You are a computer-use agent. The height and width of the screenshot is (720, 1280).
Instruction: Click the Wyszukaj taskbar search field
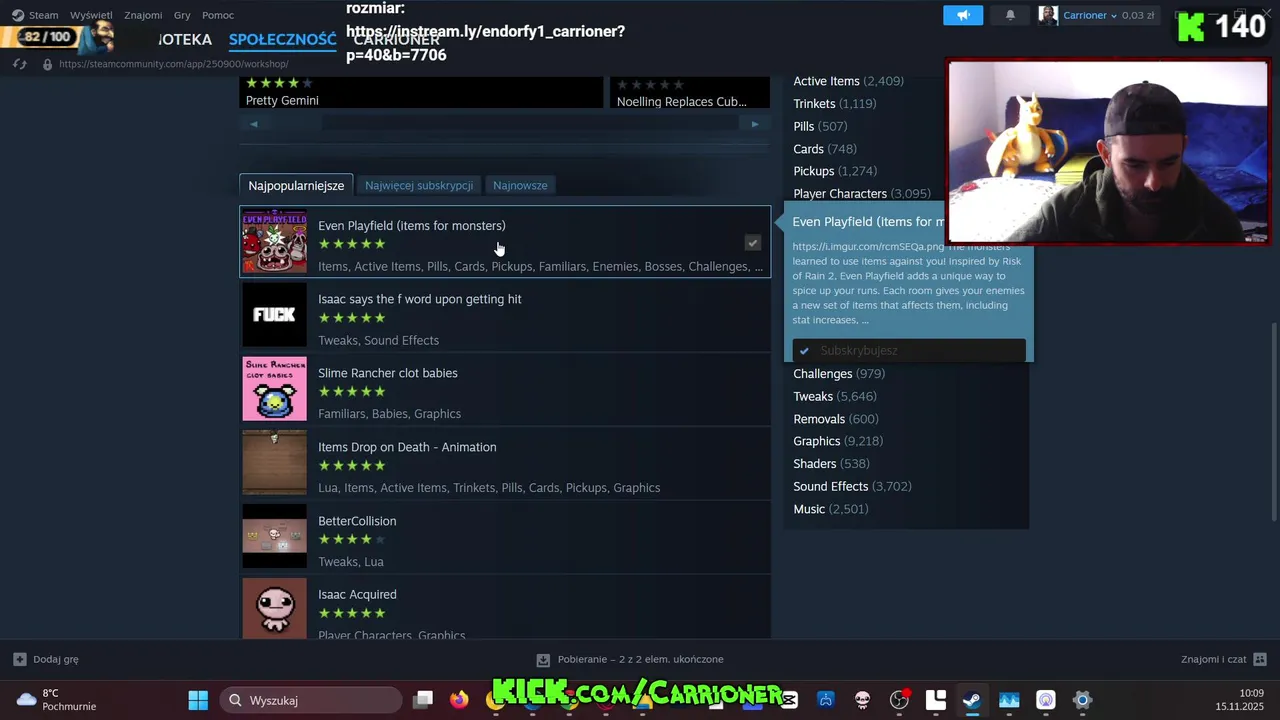pyautogui.click(x=310, y=700)
